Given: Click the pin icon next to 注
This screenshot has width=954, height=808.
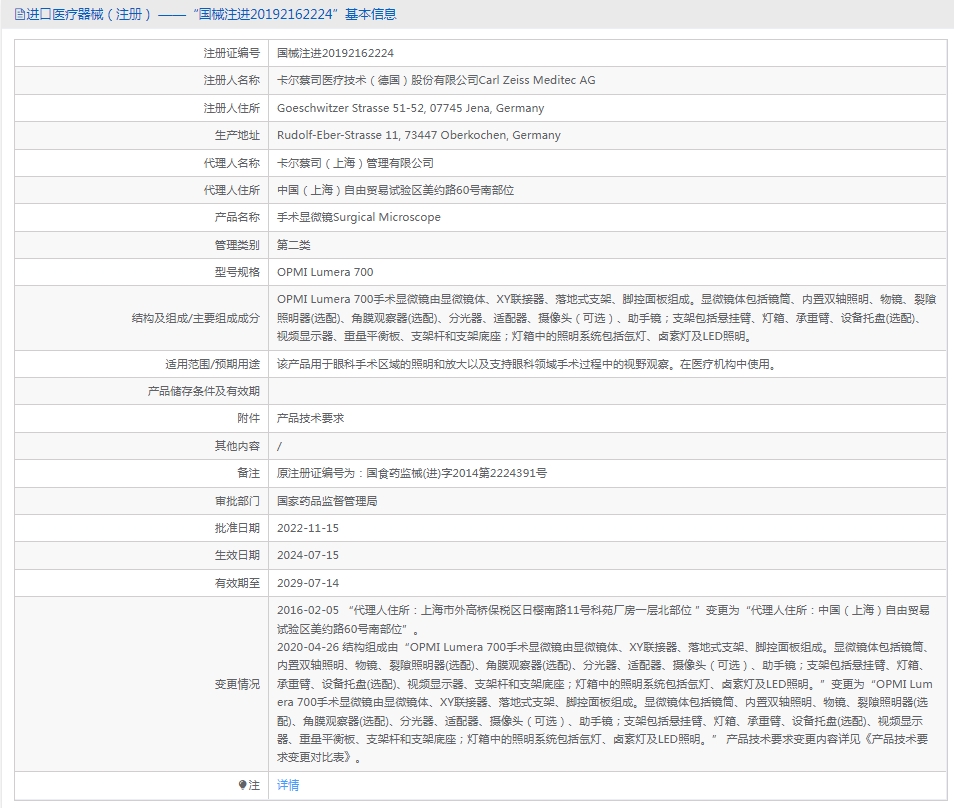Looking at the screenshot, I should [240, 786].
